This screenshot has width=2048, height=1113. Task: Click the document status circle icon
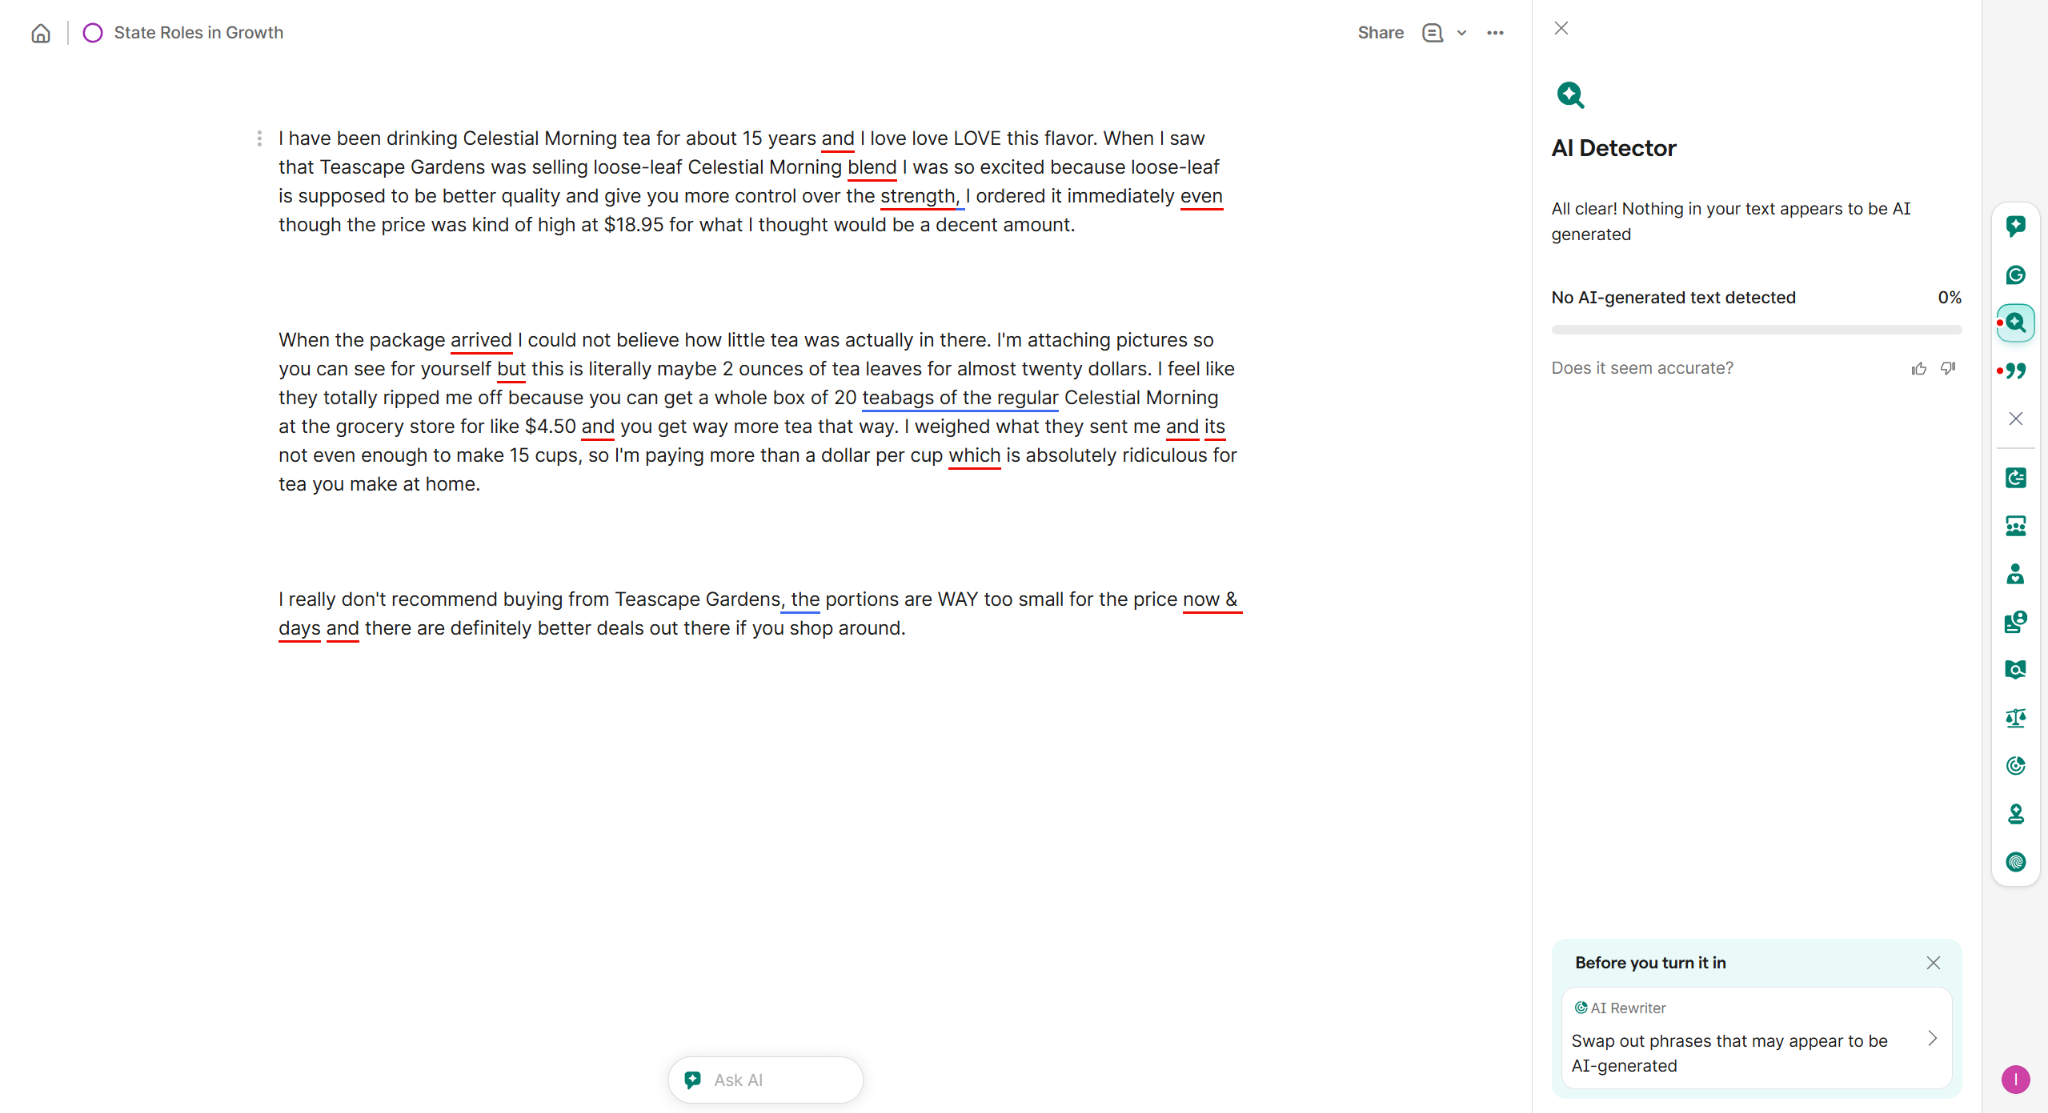92,33
